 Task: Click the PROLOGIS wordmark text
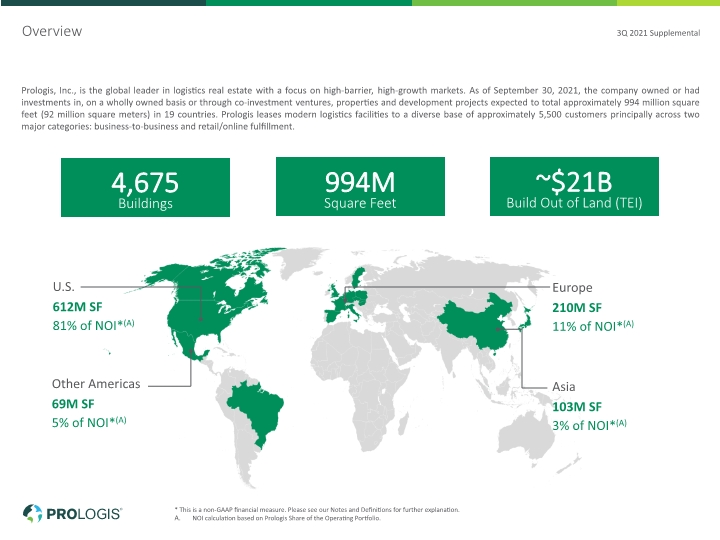84,513
